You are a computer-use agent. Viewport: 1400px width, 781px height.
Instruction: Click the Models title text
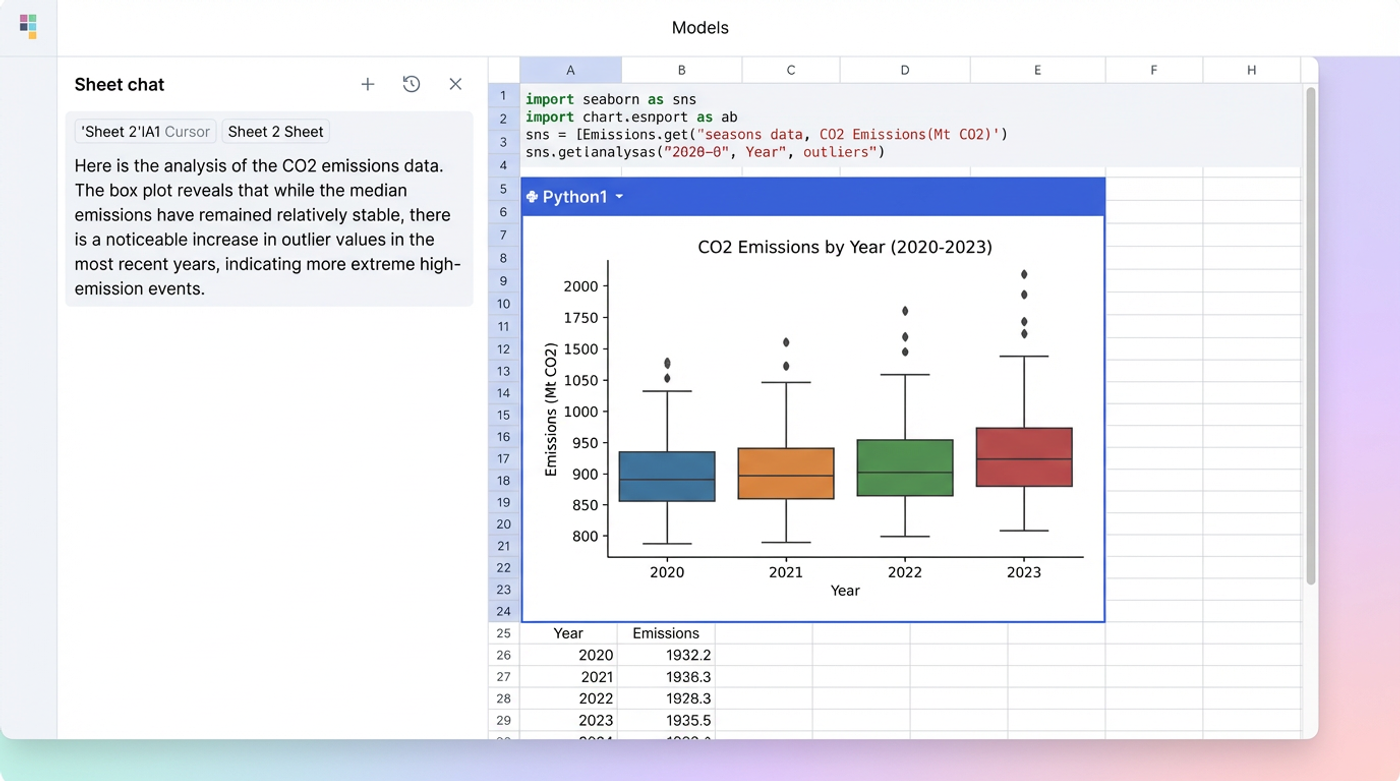[x=700, y=28]
